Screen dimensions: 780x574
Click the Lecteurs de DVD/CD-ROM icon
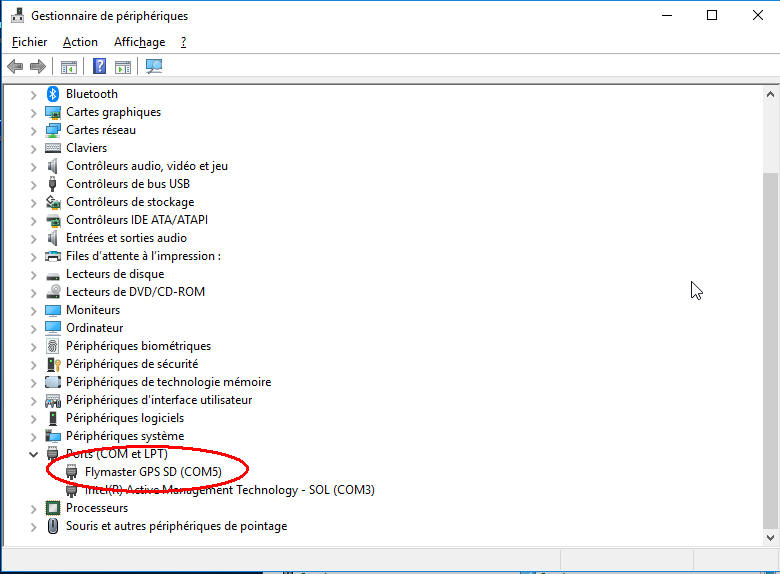[x=53, y=292]
